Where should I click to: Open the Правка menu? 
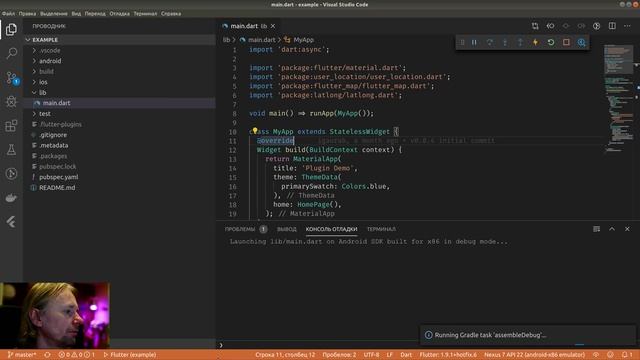27,13
